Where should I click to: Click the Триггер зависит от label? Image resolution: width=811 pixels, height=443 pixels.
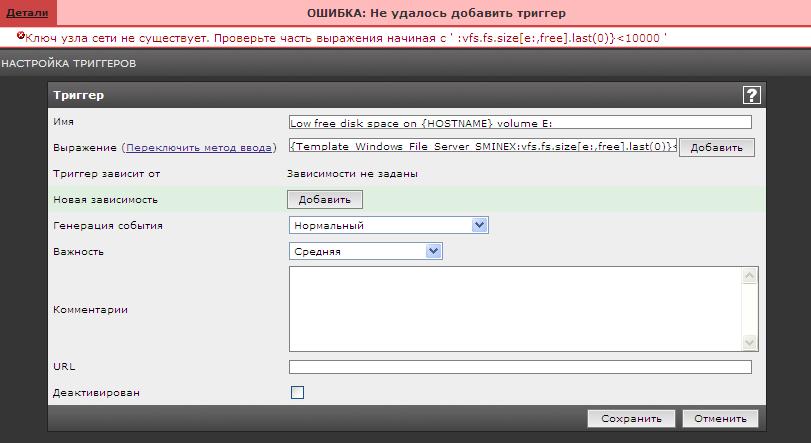[x=107, y=174]
